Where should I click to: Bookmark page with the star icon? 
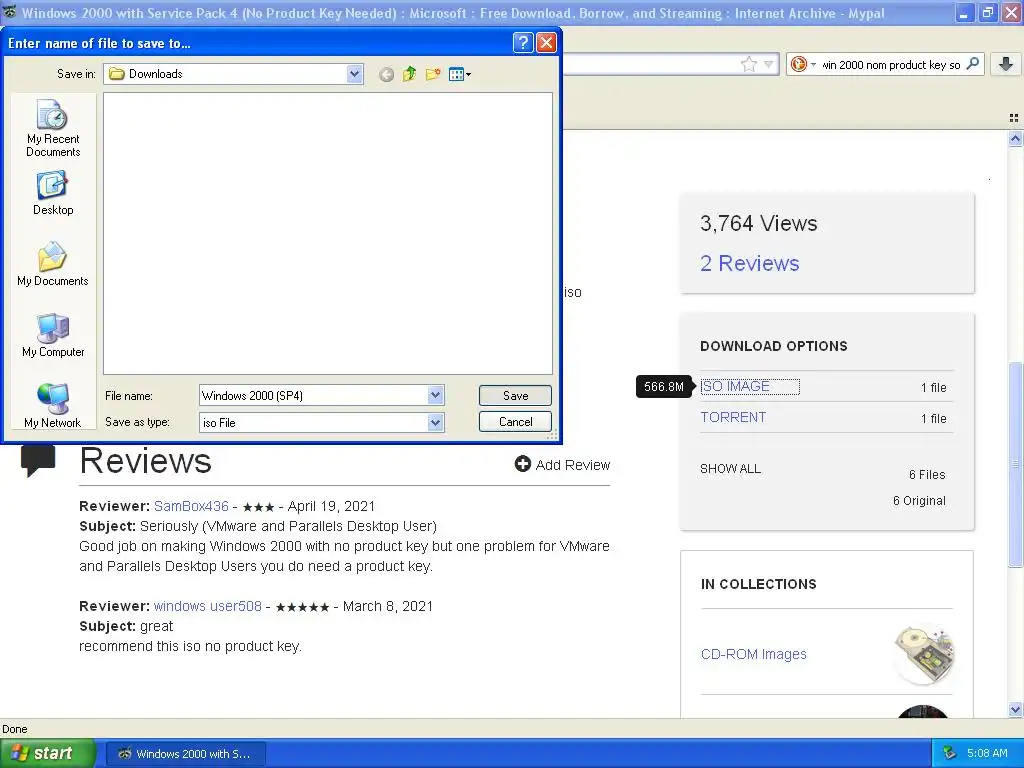click(x=748, y=64)
